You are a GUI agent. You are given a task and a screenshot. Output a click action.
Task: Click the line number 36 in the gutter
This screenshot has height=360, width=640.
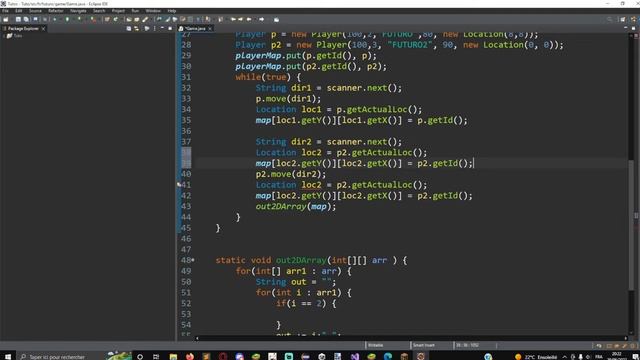click(186, 131)
